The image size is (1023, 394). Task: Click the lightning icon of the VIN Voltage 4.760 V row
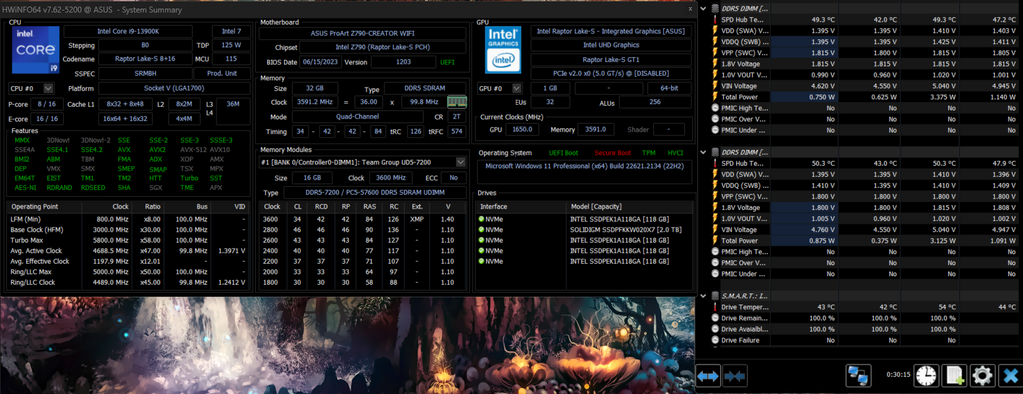[x=715, y=229]
